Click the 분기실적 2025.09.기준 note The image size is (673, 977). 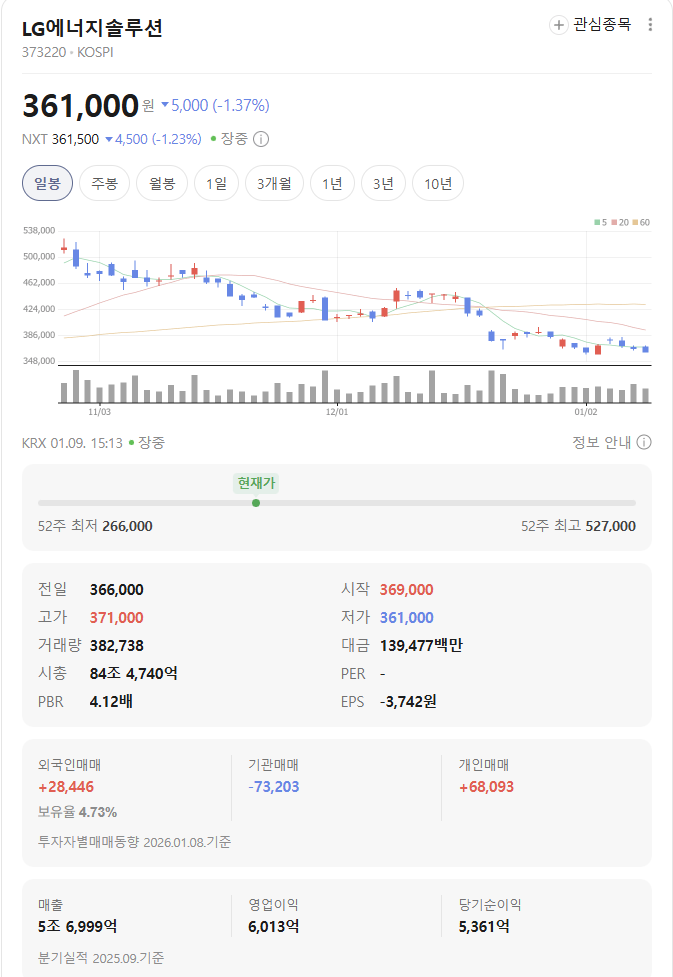[101, 958]
